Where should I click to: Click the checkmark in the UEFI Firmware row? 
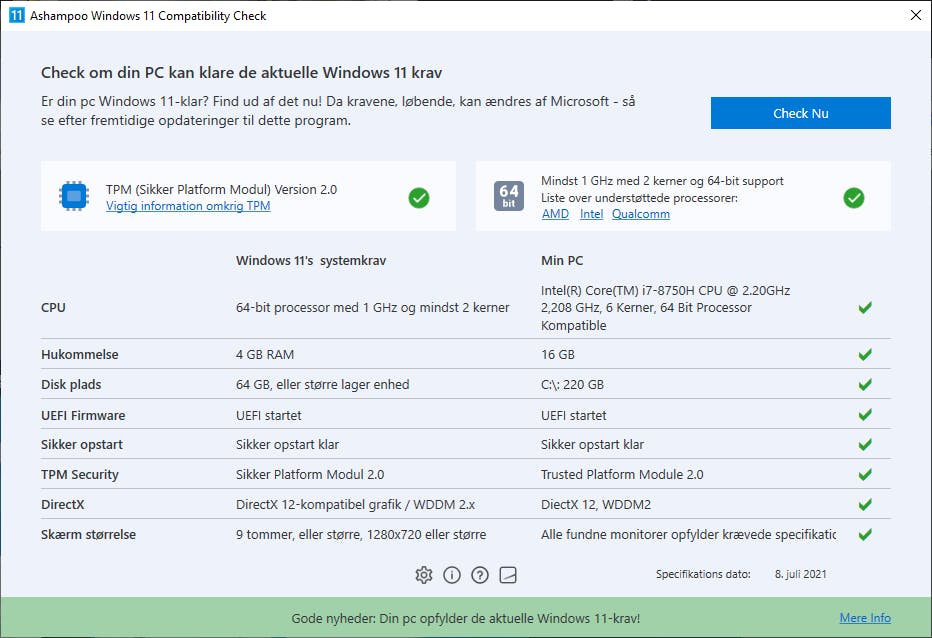(865, 414)
